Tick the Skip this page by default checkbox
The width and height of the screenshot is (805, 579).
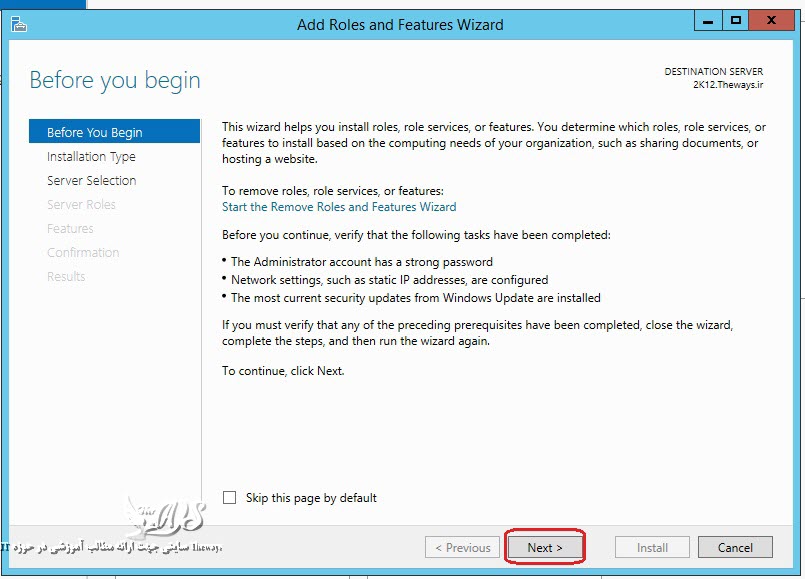tap(229, 497)
